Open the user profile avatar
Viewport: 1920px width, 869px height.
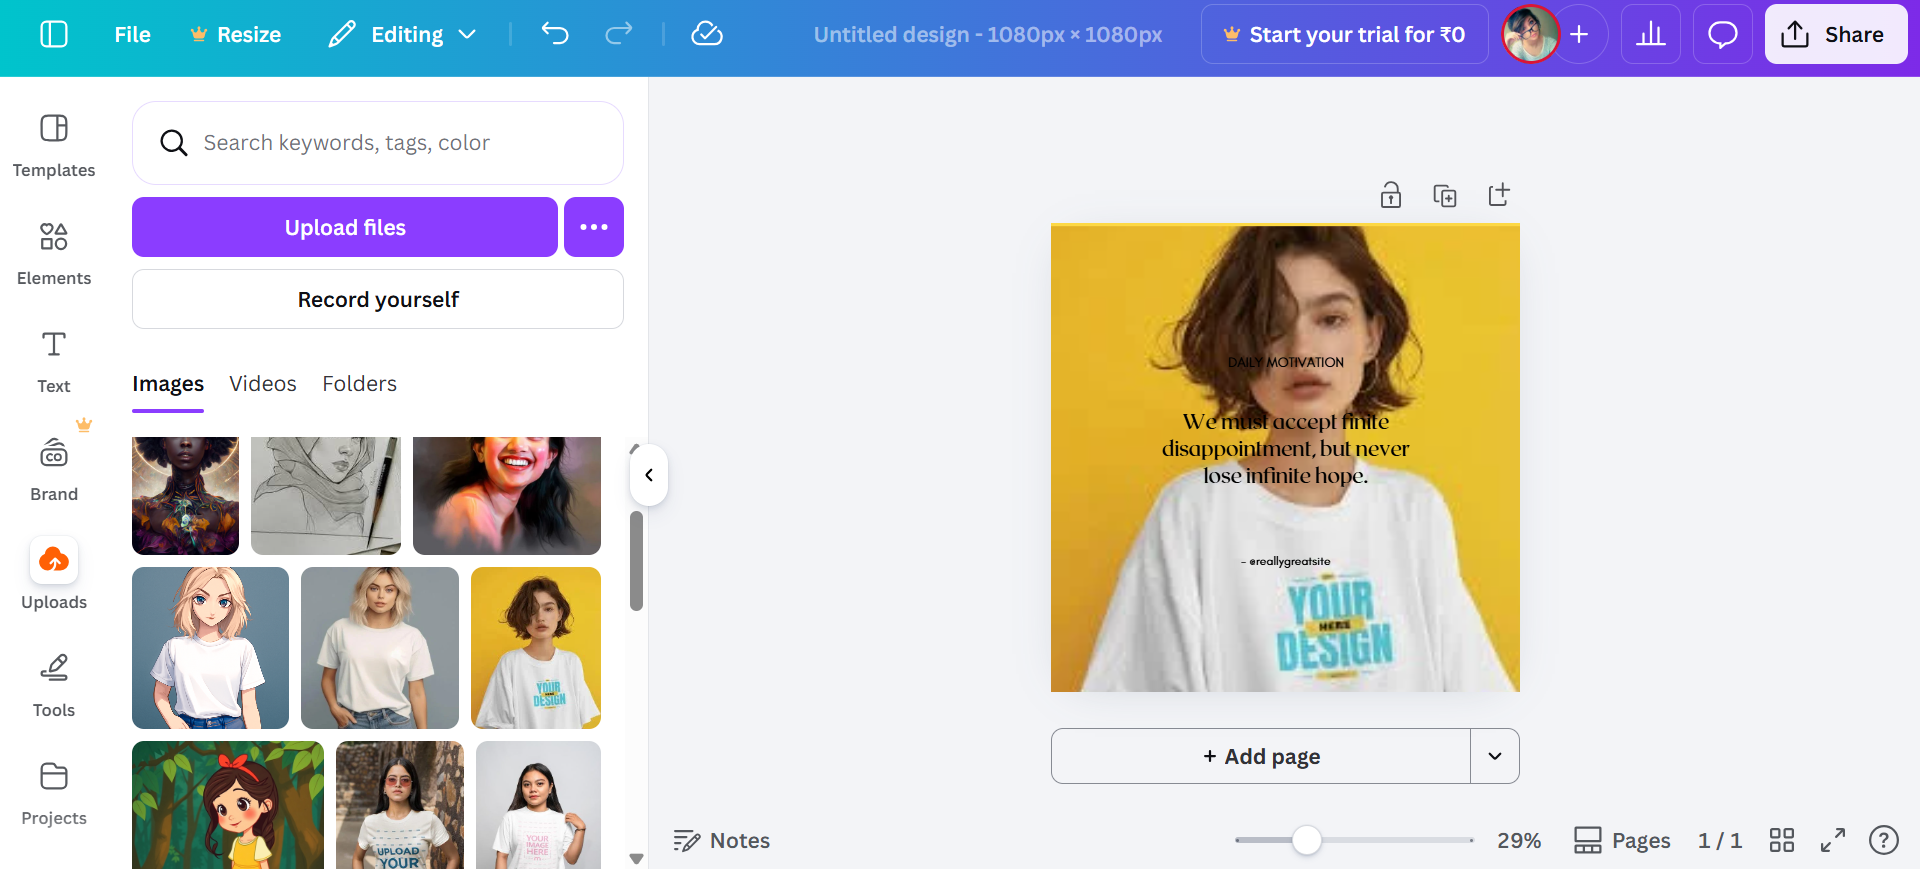click(x=1530, y=34)
